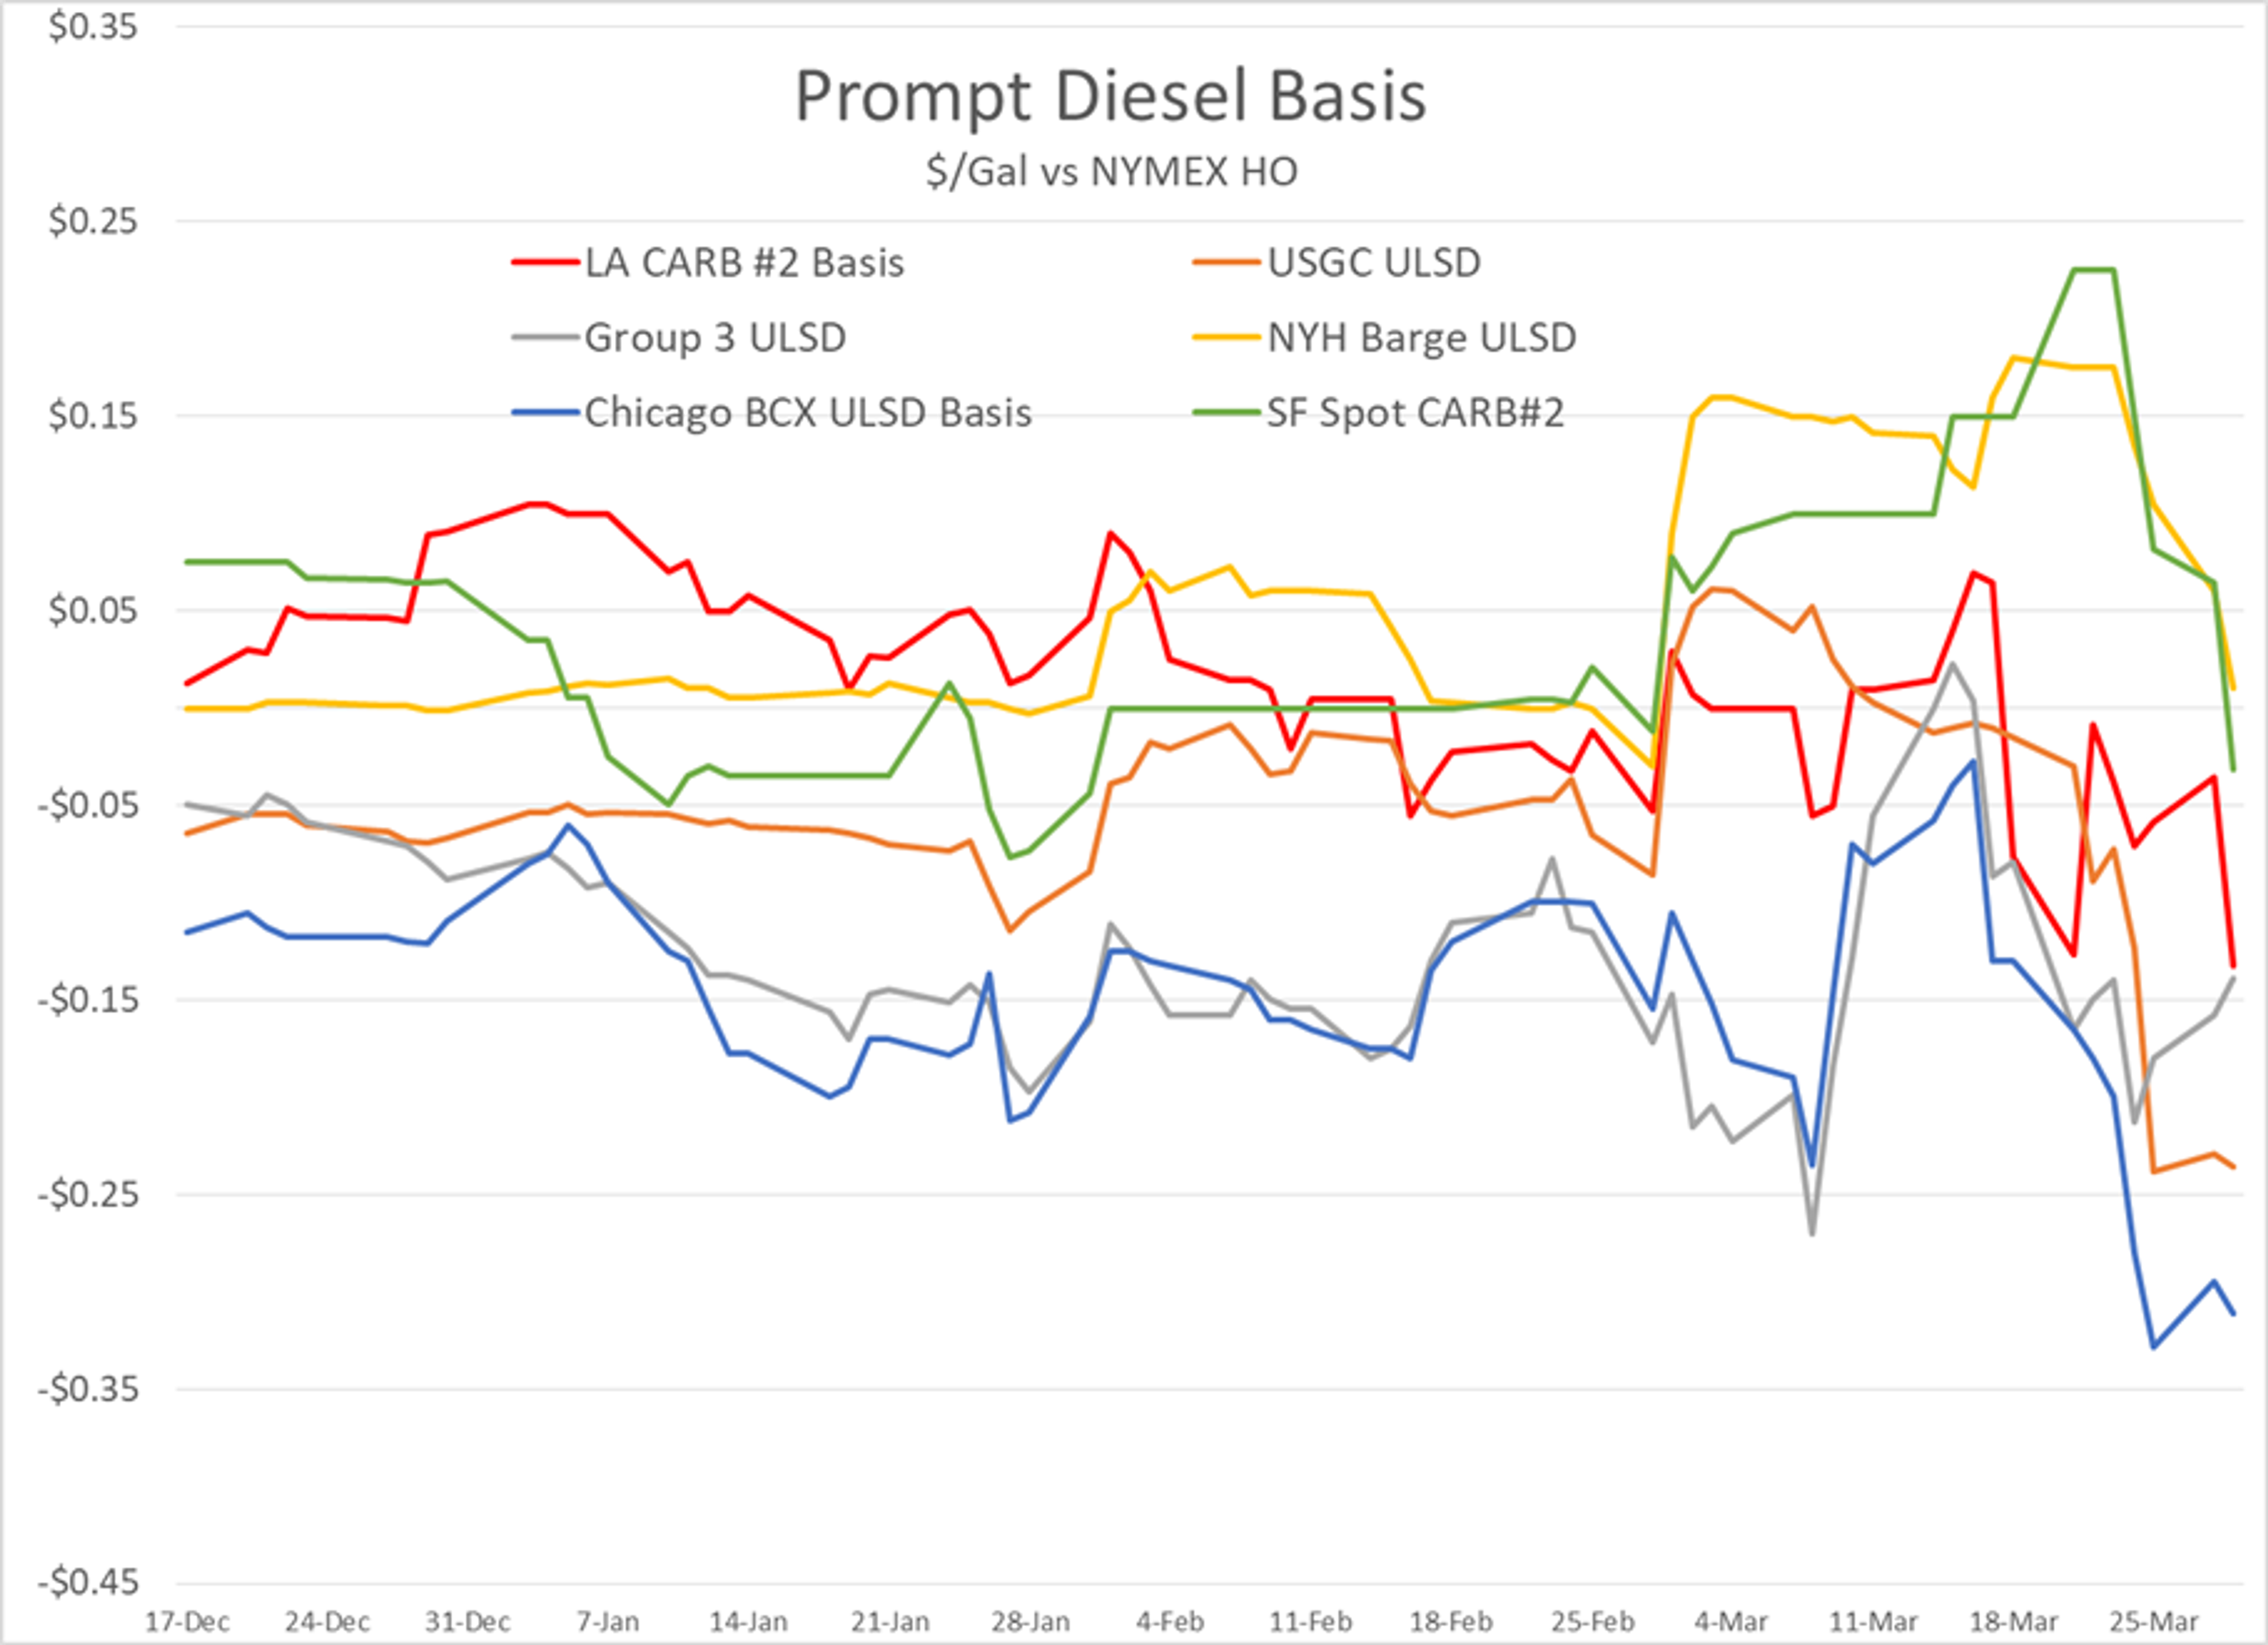Click the '$0.35' y-axis label

tap(92, 26)
